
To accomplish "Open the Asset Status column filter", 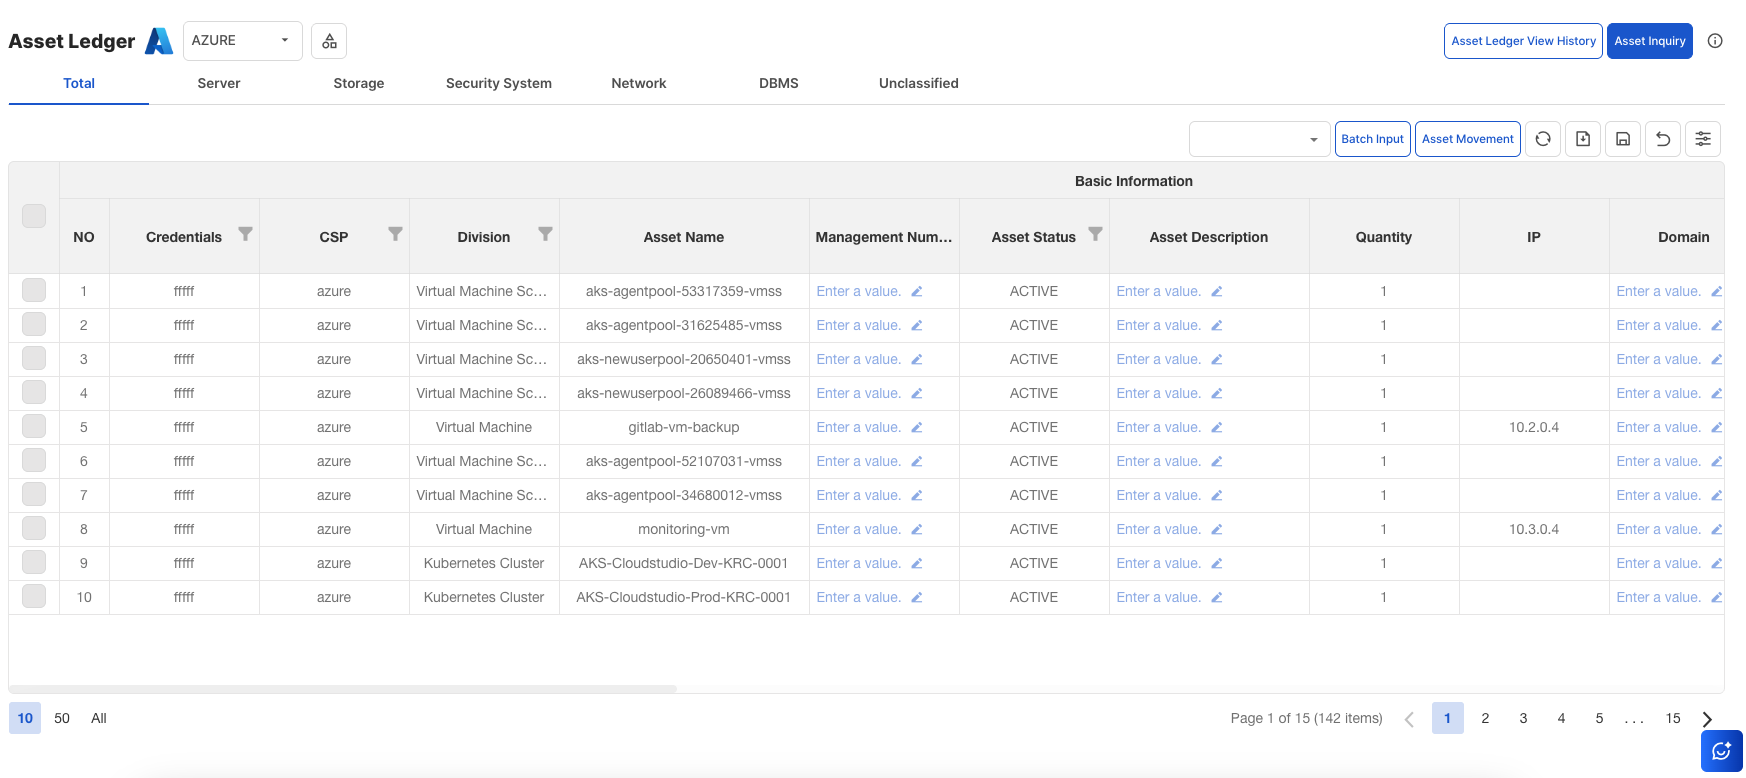I will pos(1095,234).
